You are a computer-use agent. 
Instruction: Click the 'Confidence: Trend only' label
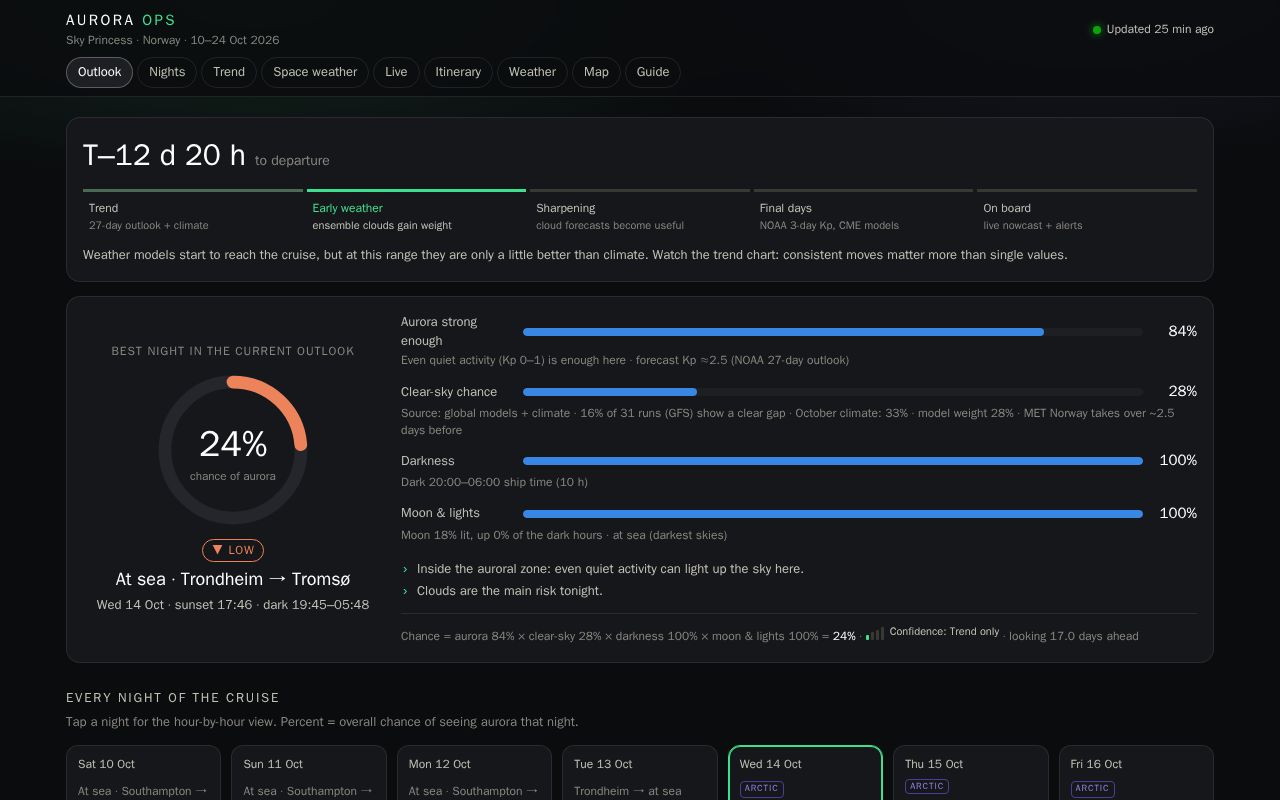point(944,632)
